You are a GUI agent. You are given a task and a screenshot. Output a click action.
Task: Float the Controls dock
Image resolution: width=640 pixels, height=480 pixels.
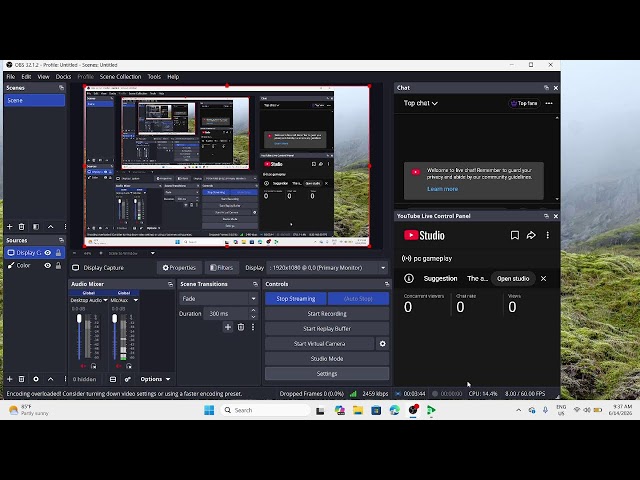(387, 284)
